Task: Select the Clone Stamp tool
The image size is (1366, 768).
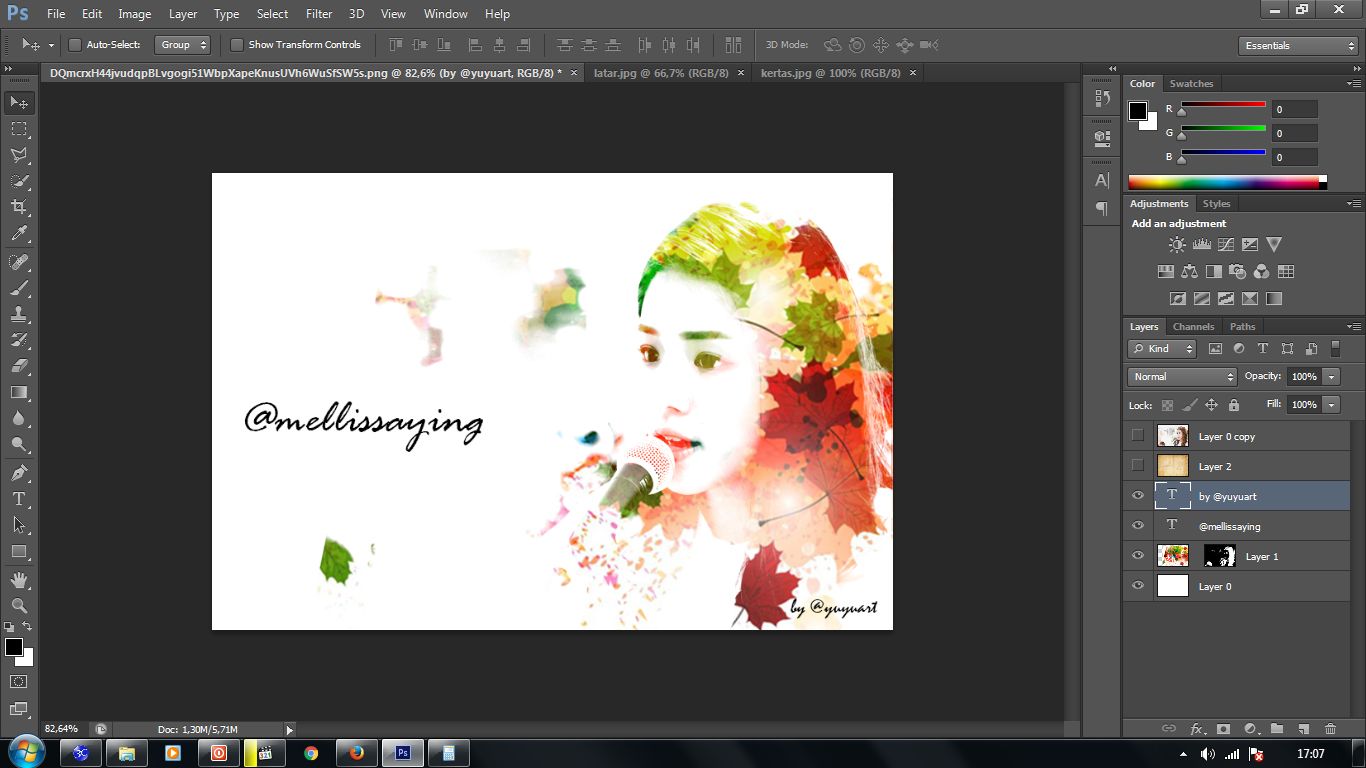Action: [x=19, y=314]
